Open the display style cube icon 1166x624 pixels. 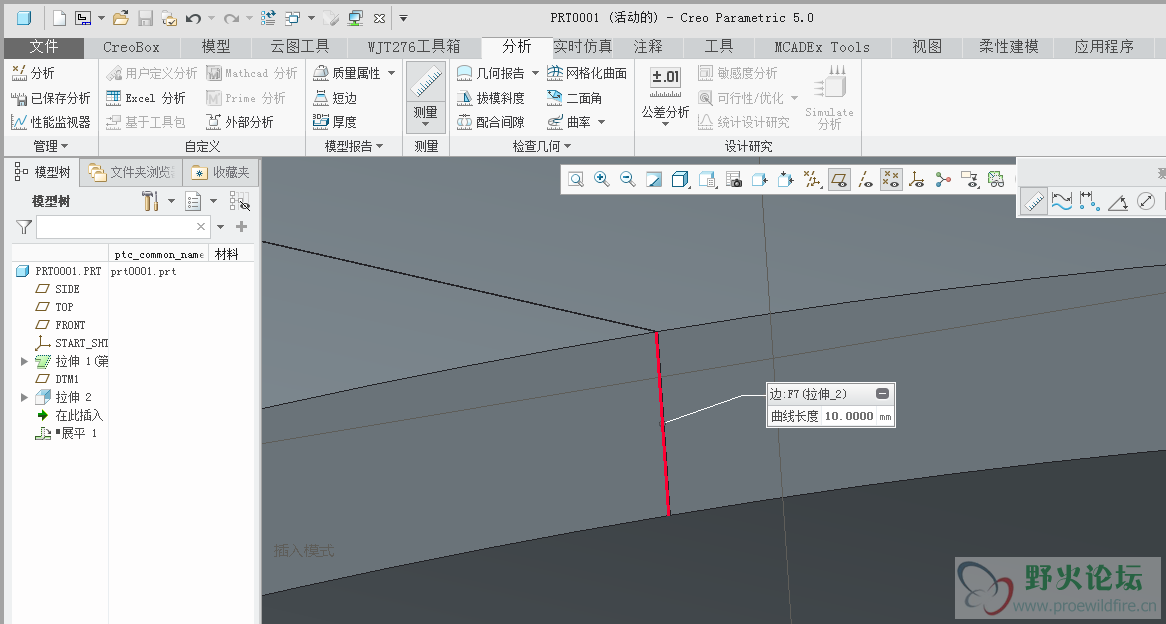click(680, 179)
